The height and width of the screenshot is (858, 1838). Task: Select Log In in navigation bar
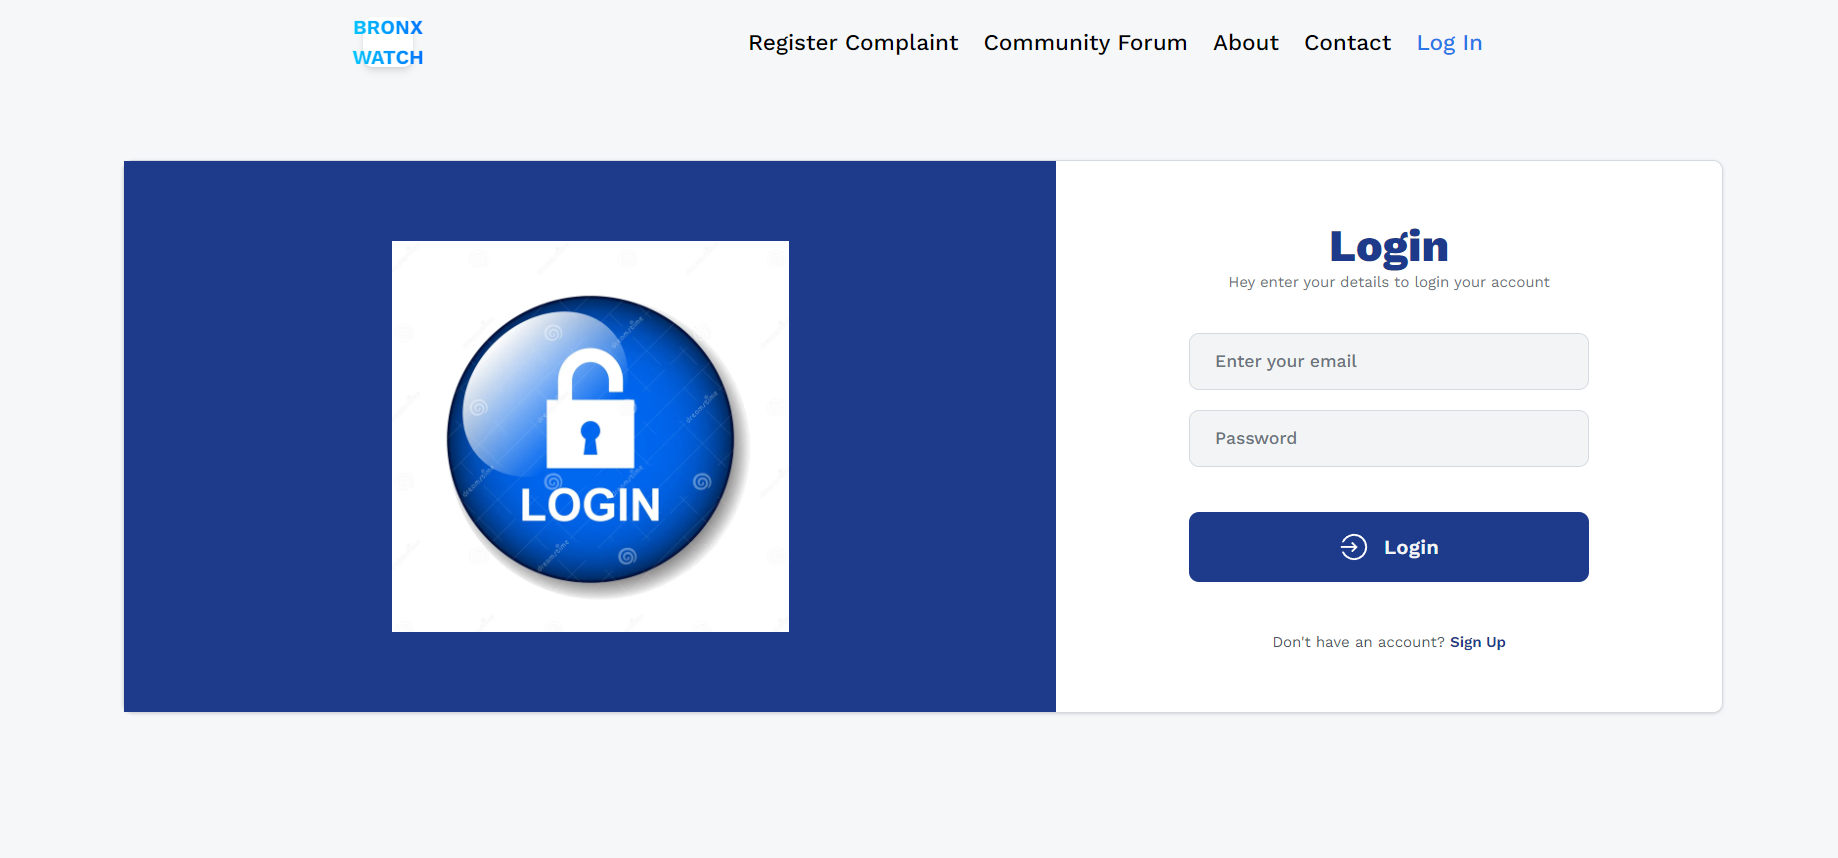(x=1449, y=43)
